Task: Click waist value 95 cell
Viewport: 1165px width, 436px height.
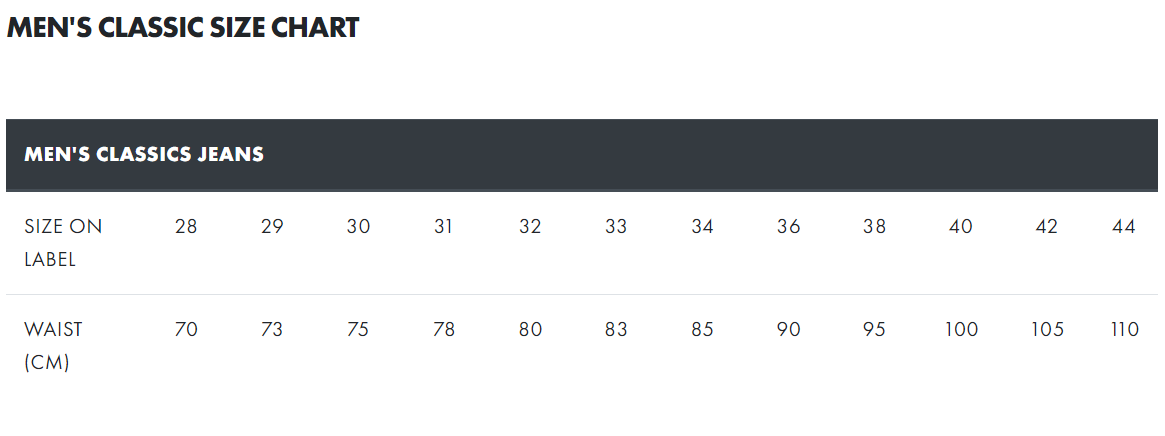Action: click(x=874, y=329)
